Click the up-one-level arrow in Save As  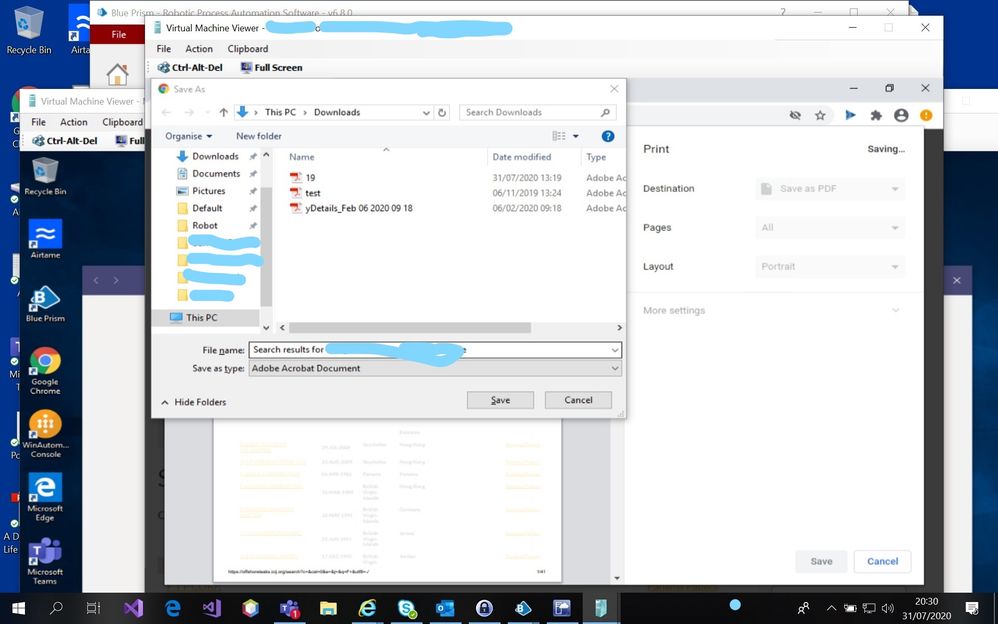[223, 112]
